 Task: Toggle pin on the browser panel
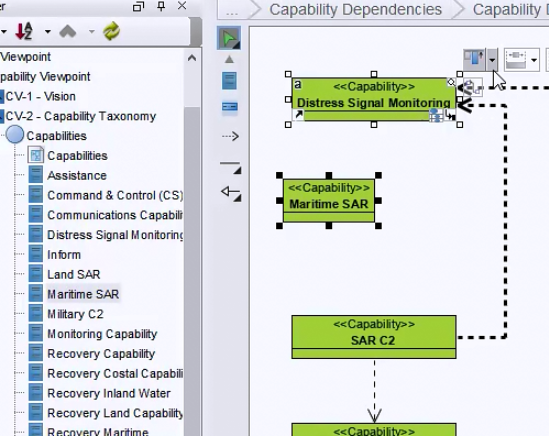(x=161, y=6)
